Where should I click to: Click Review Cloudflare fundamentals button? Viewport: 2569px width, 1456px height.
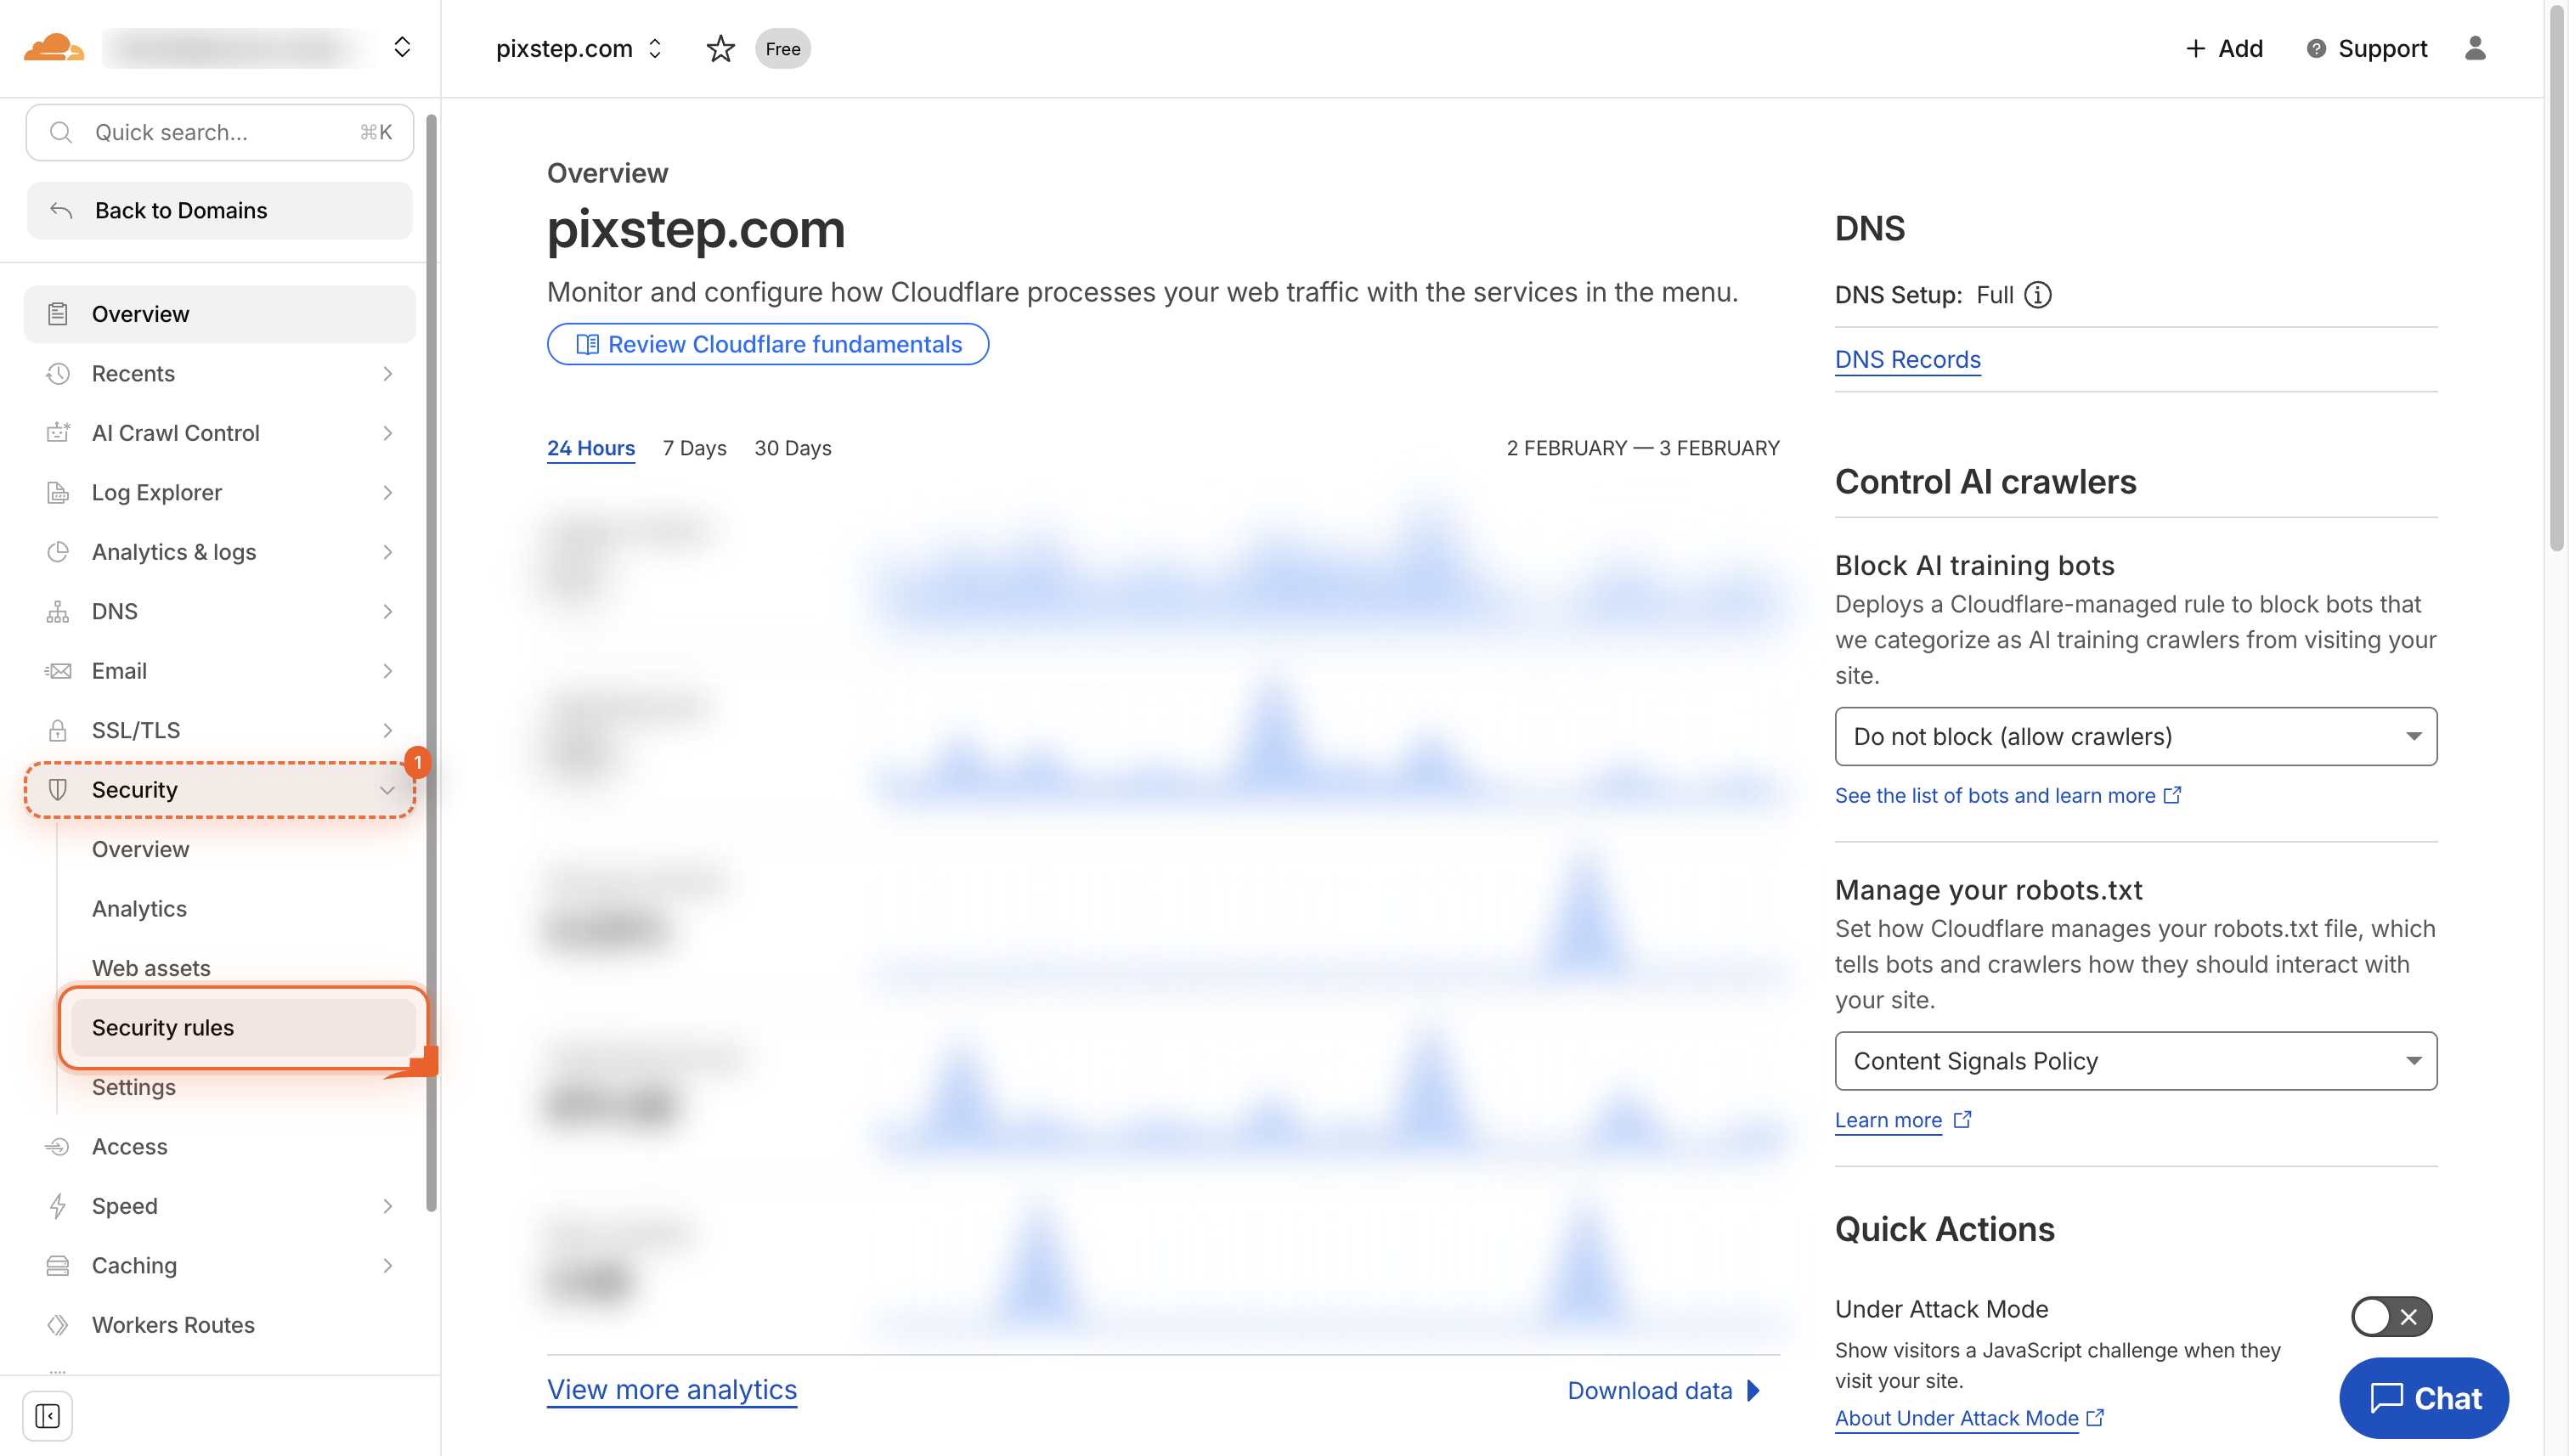coord(767,343)
